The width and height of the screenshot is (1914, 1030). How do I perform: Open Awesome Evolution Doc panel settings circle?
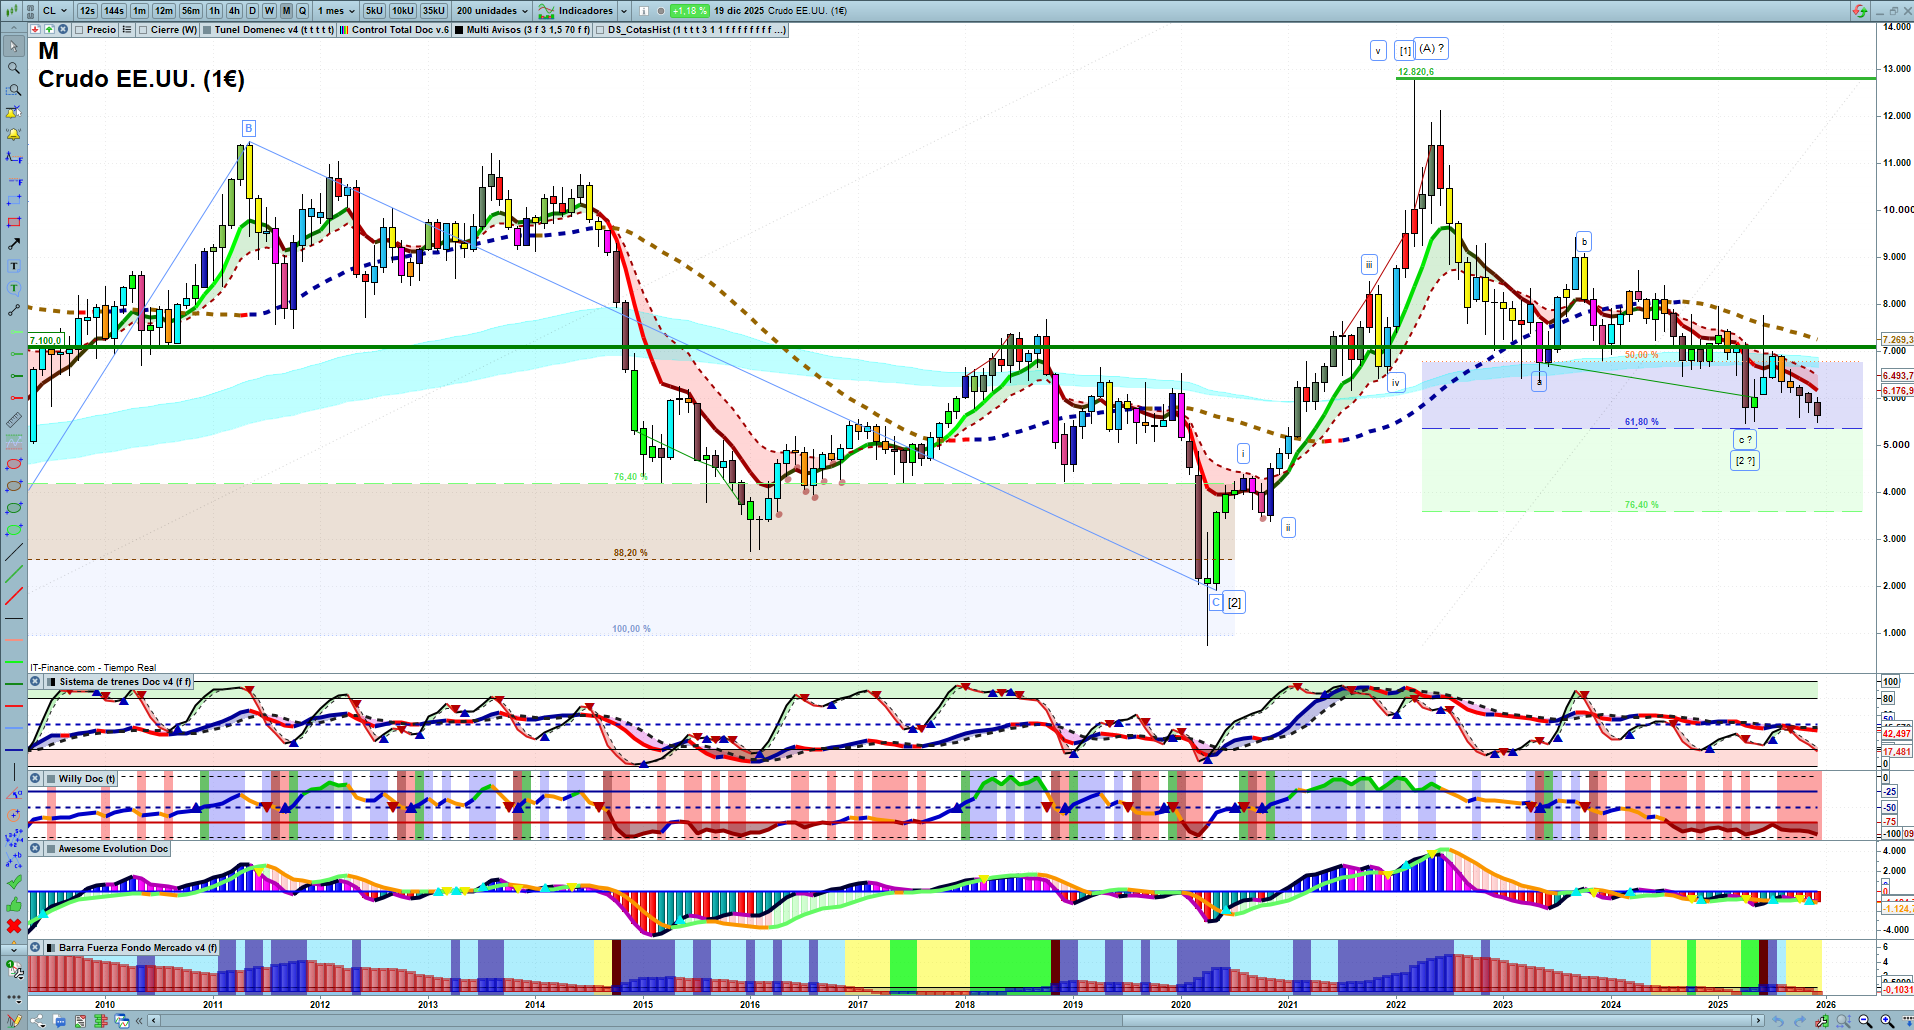(35, 849)
